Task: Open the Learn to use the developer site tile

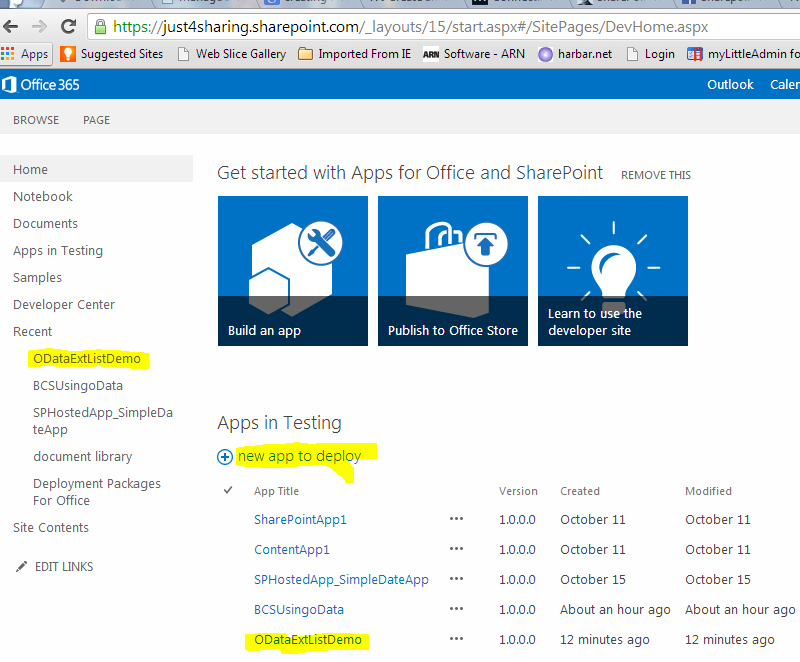Action: (x=613, y=271)
